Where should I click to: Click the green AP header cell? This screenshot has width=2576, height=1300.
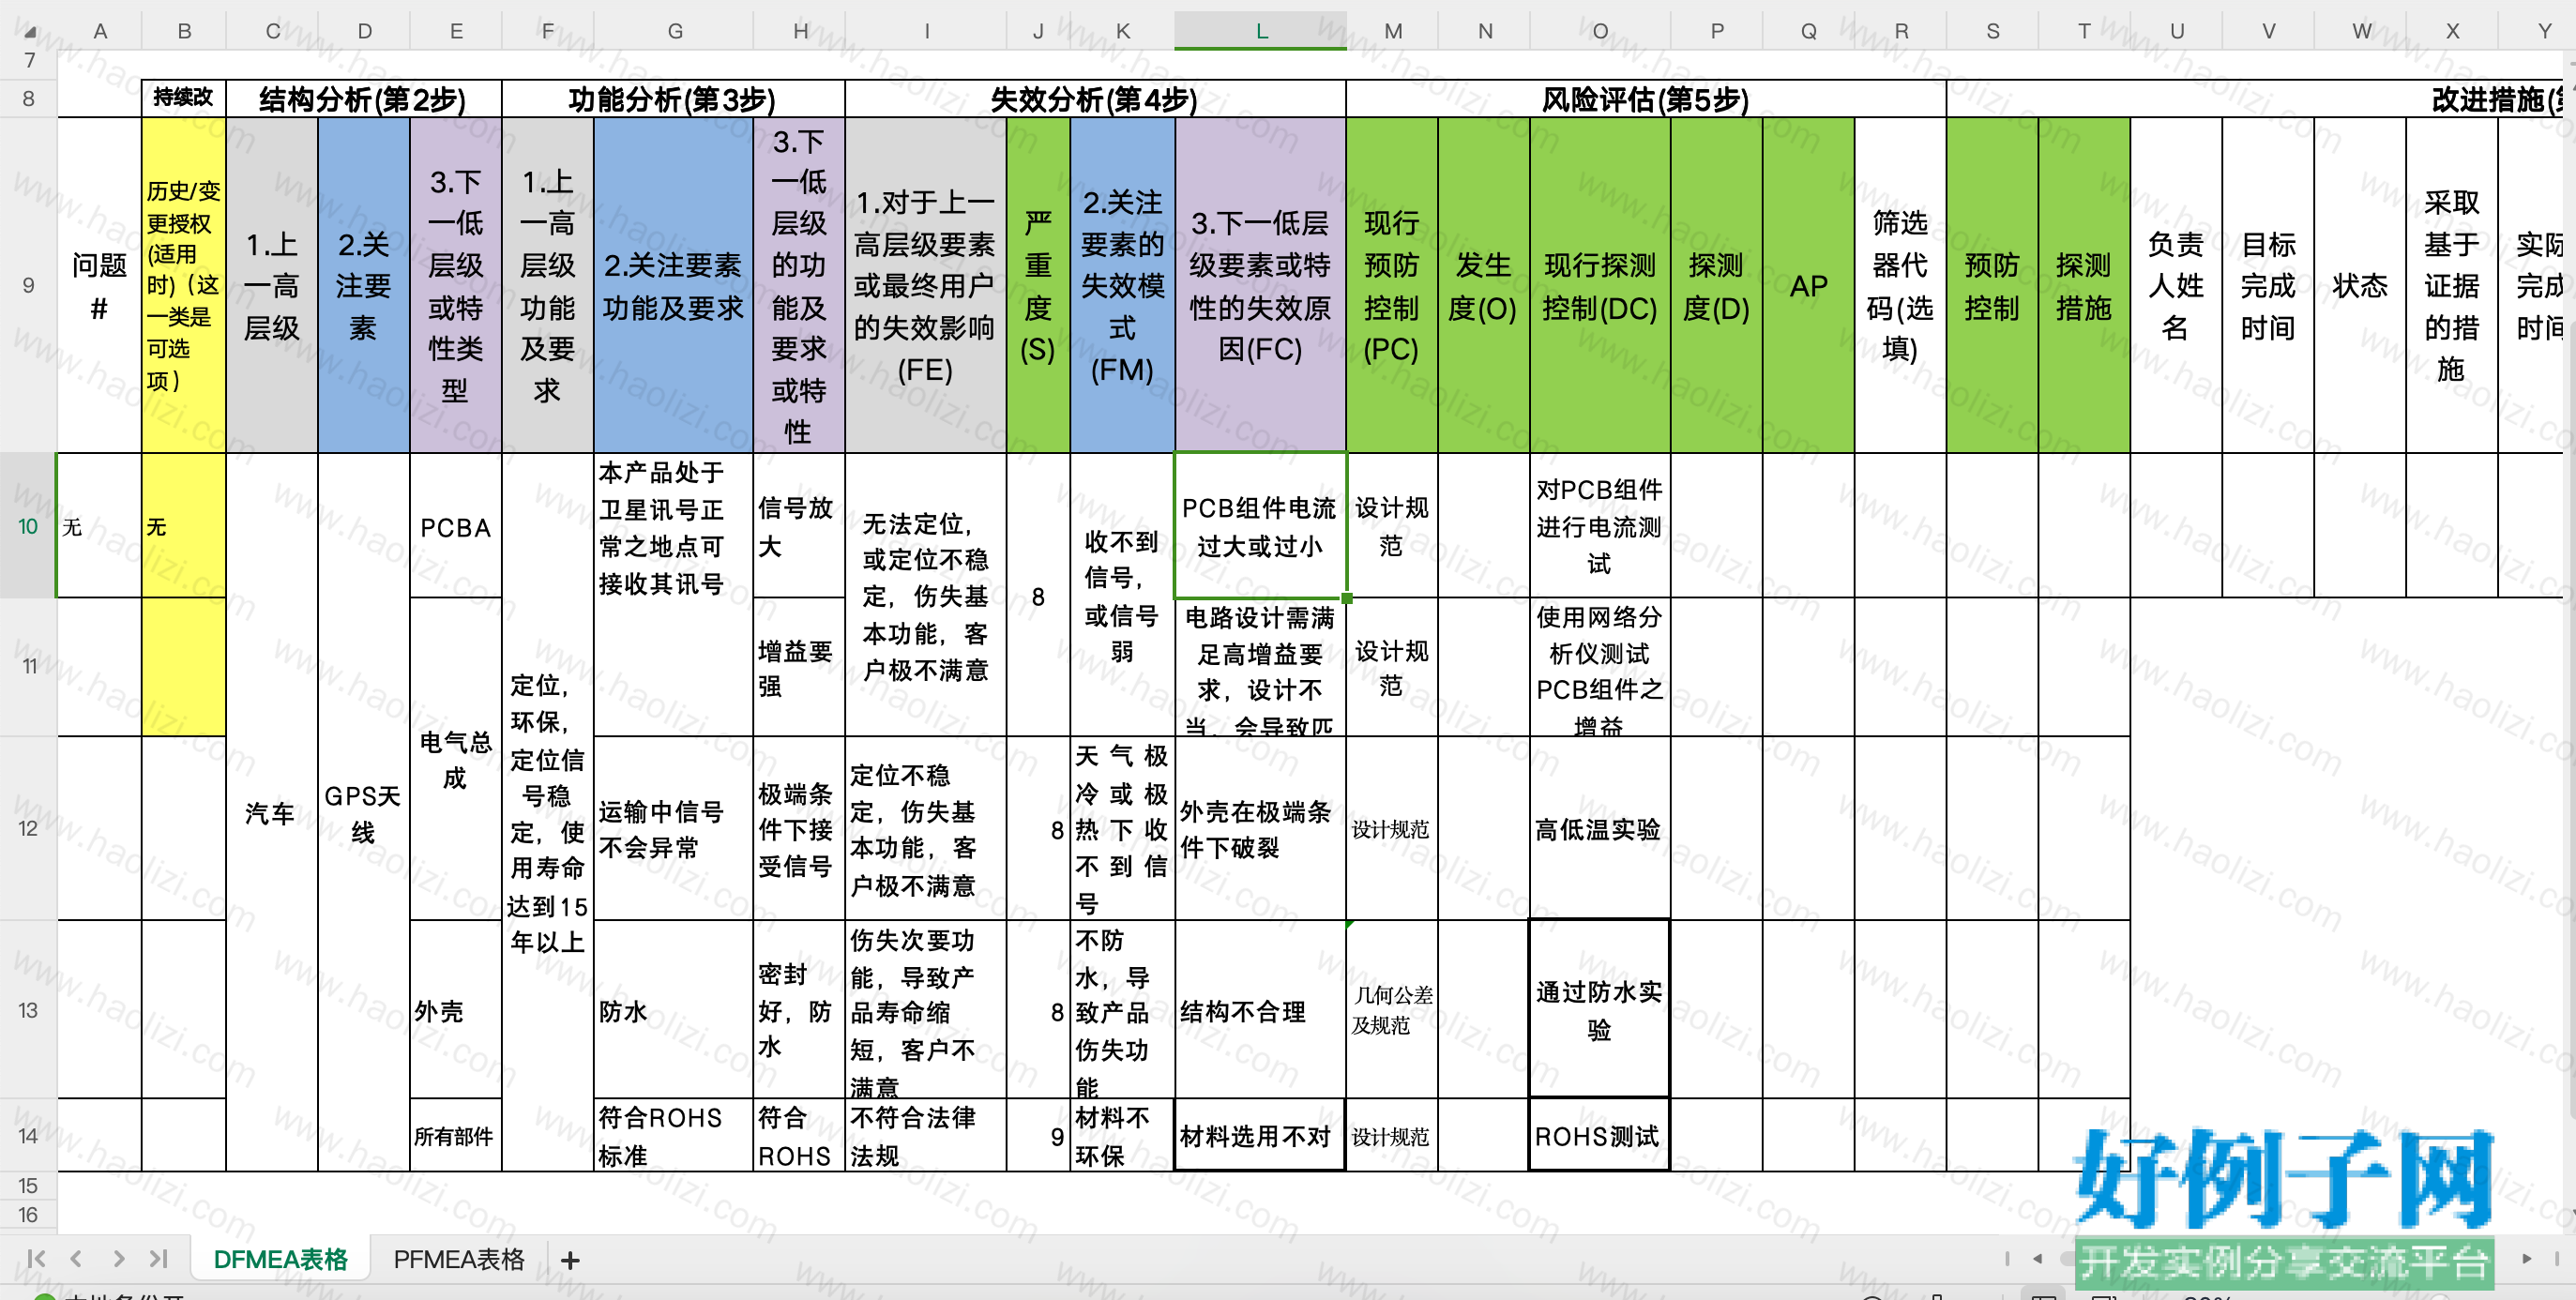1809,285
